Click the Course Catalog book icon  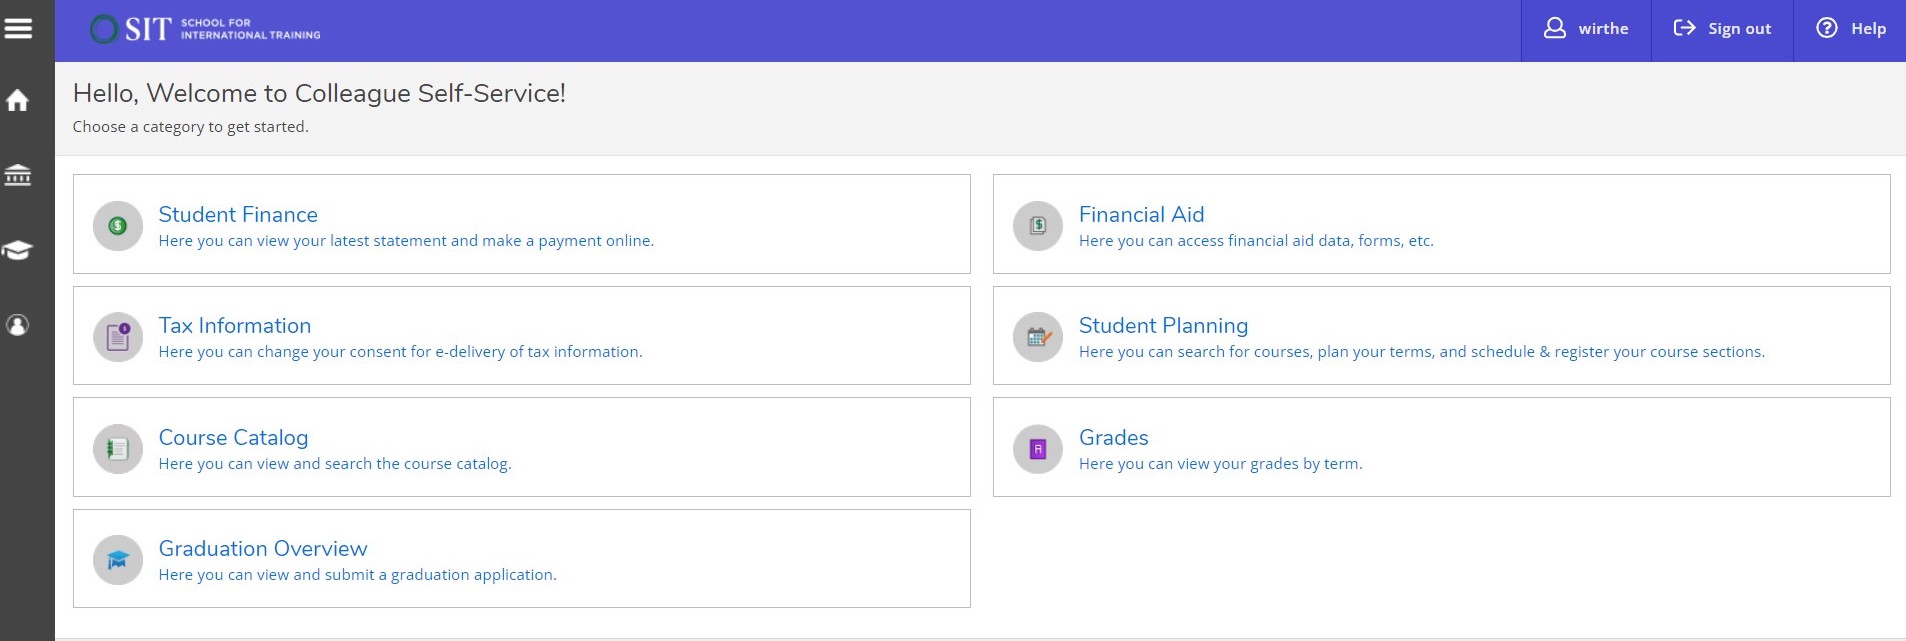point(118,449)
